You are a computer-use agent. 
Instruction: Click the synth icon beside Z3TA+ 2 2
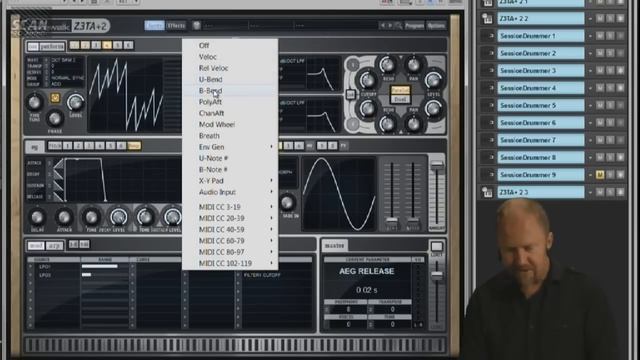(487, 19)
